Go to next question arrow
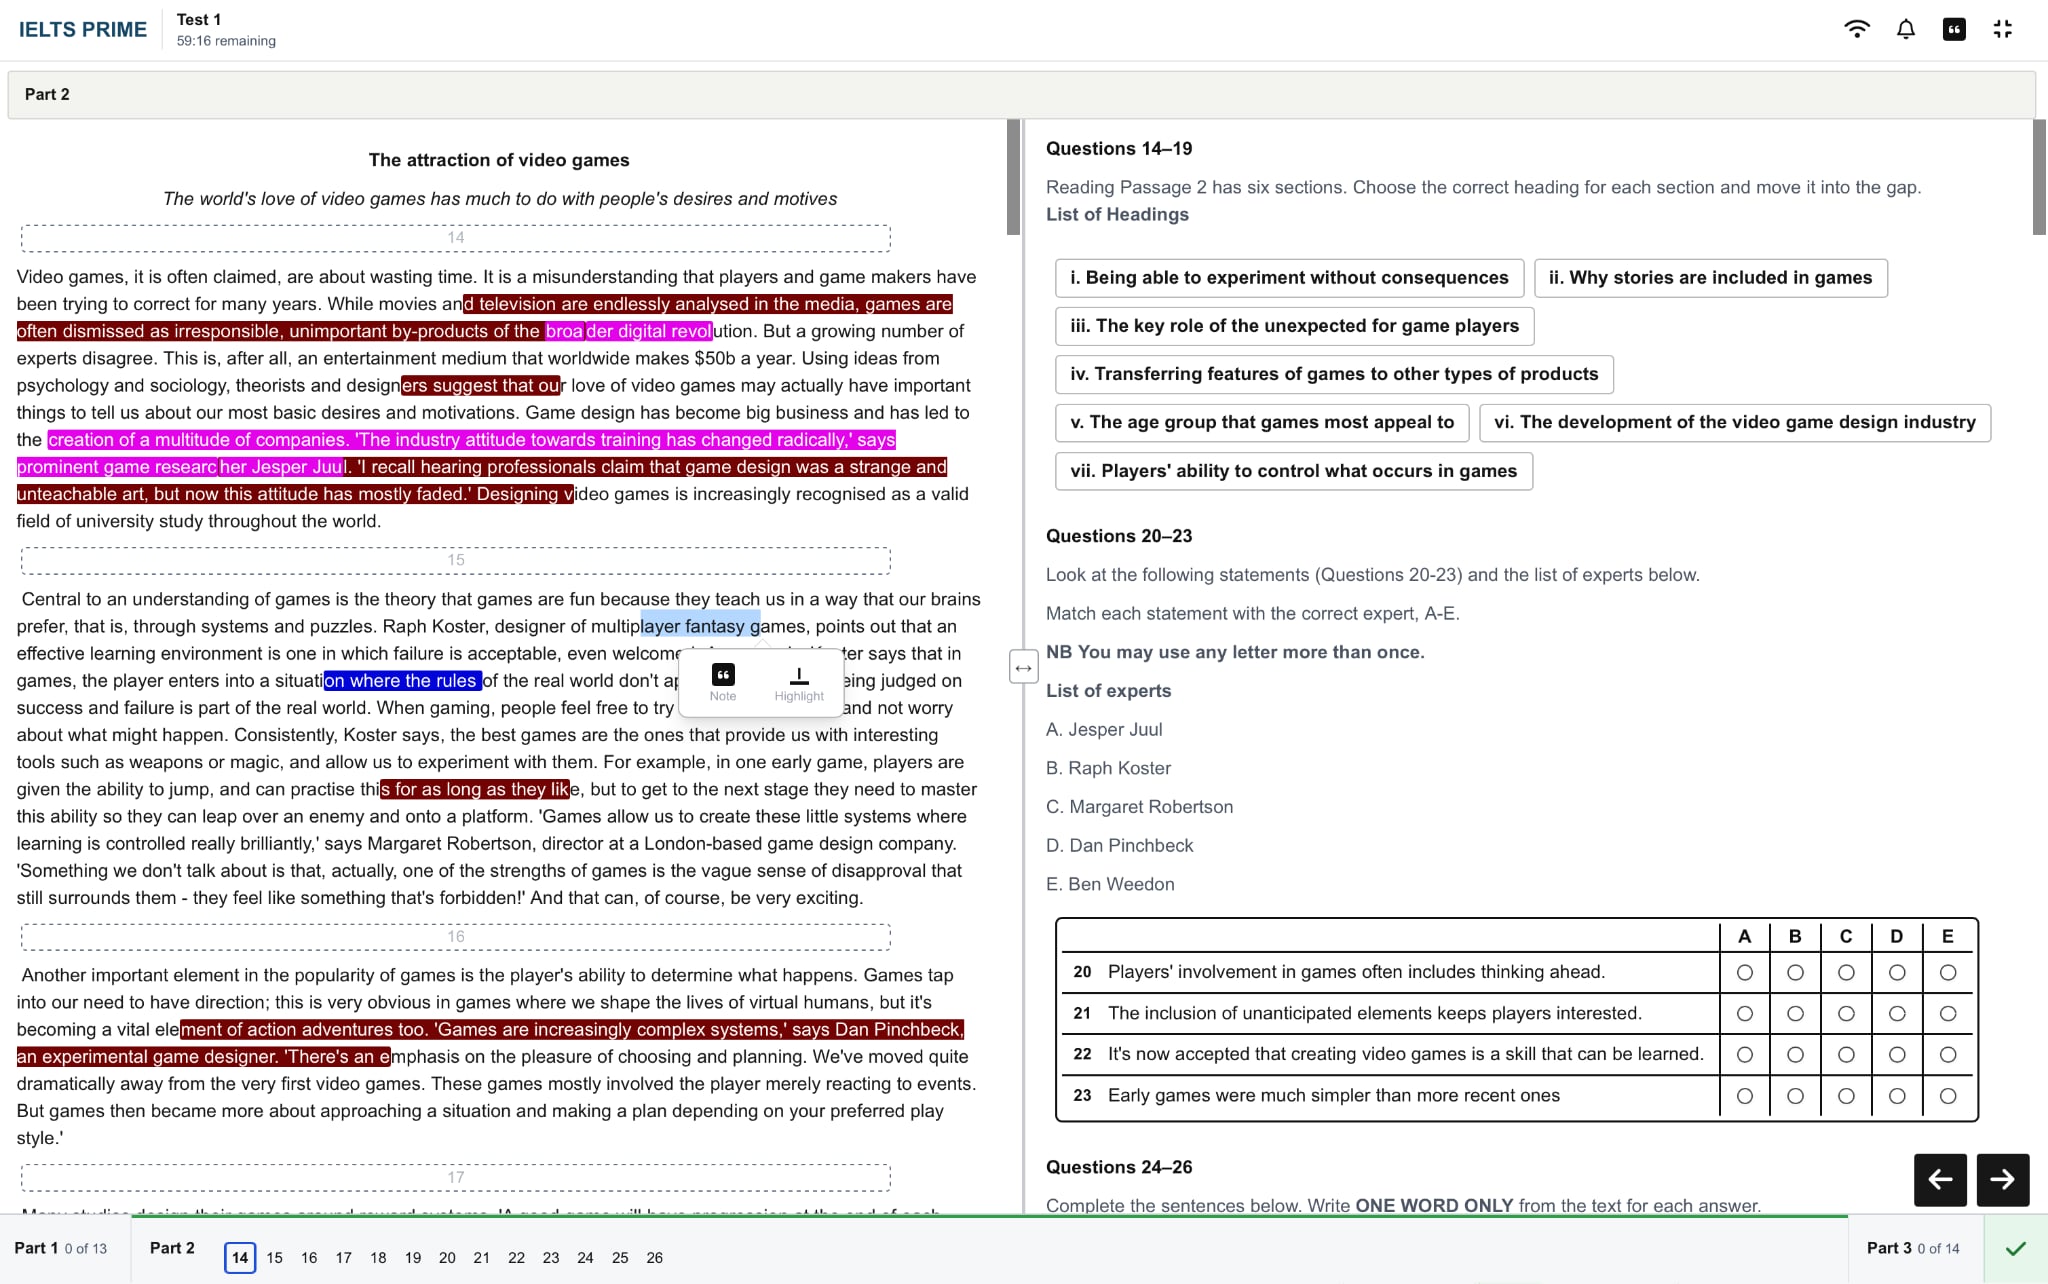2048x1284 pixels. 2002,1180
